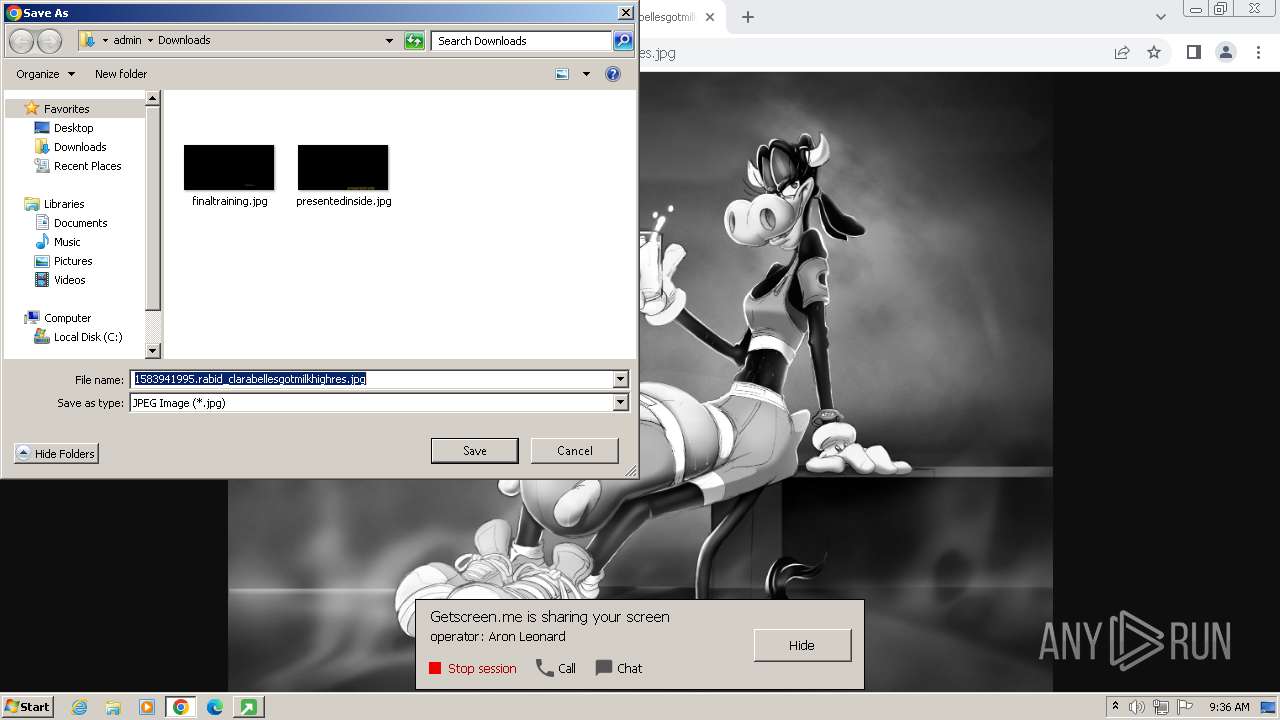Select Libraries in navigation pane
Image resolution: width=1280 pixels, height=720 pixels.
click(x=64, y=204)
